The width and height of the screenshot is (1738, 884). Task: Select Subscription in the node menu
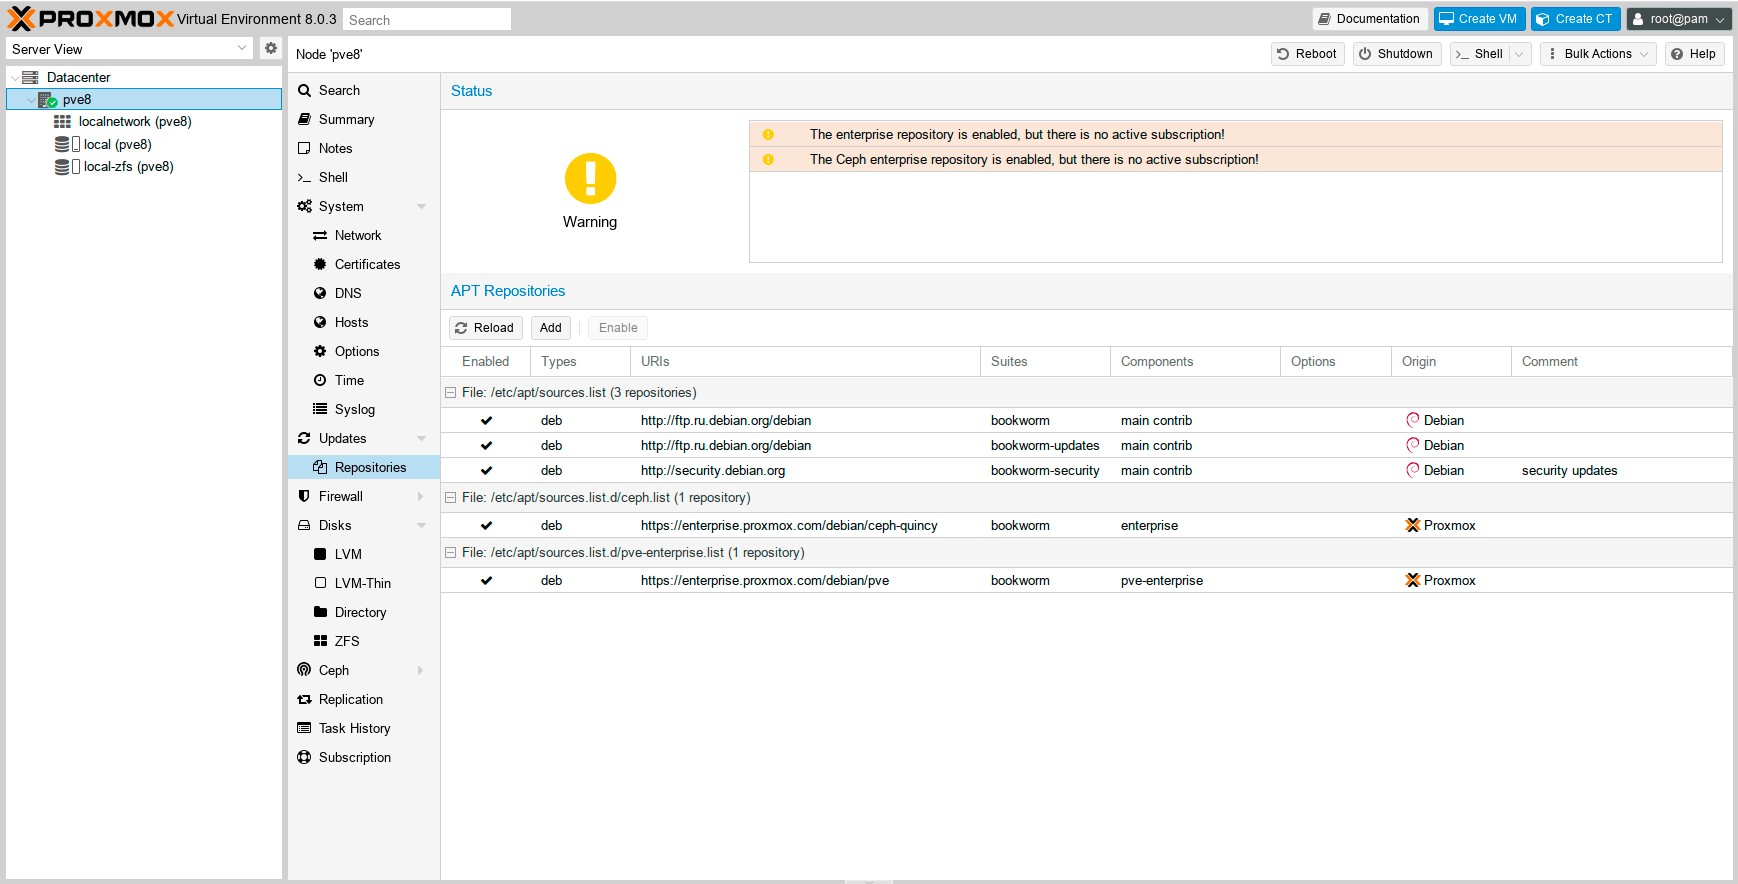point(354,758)
